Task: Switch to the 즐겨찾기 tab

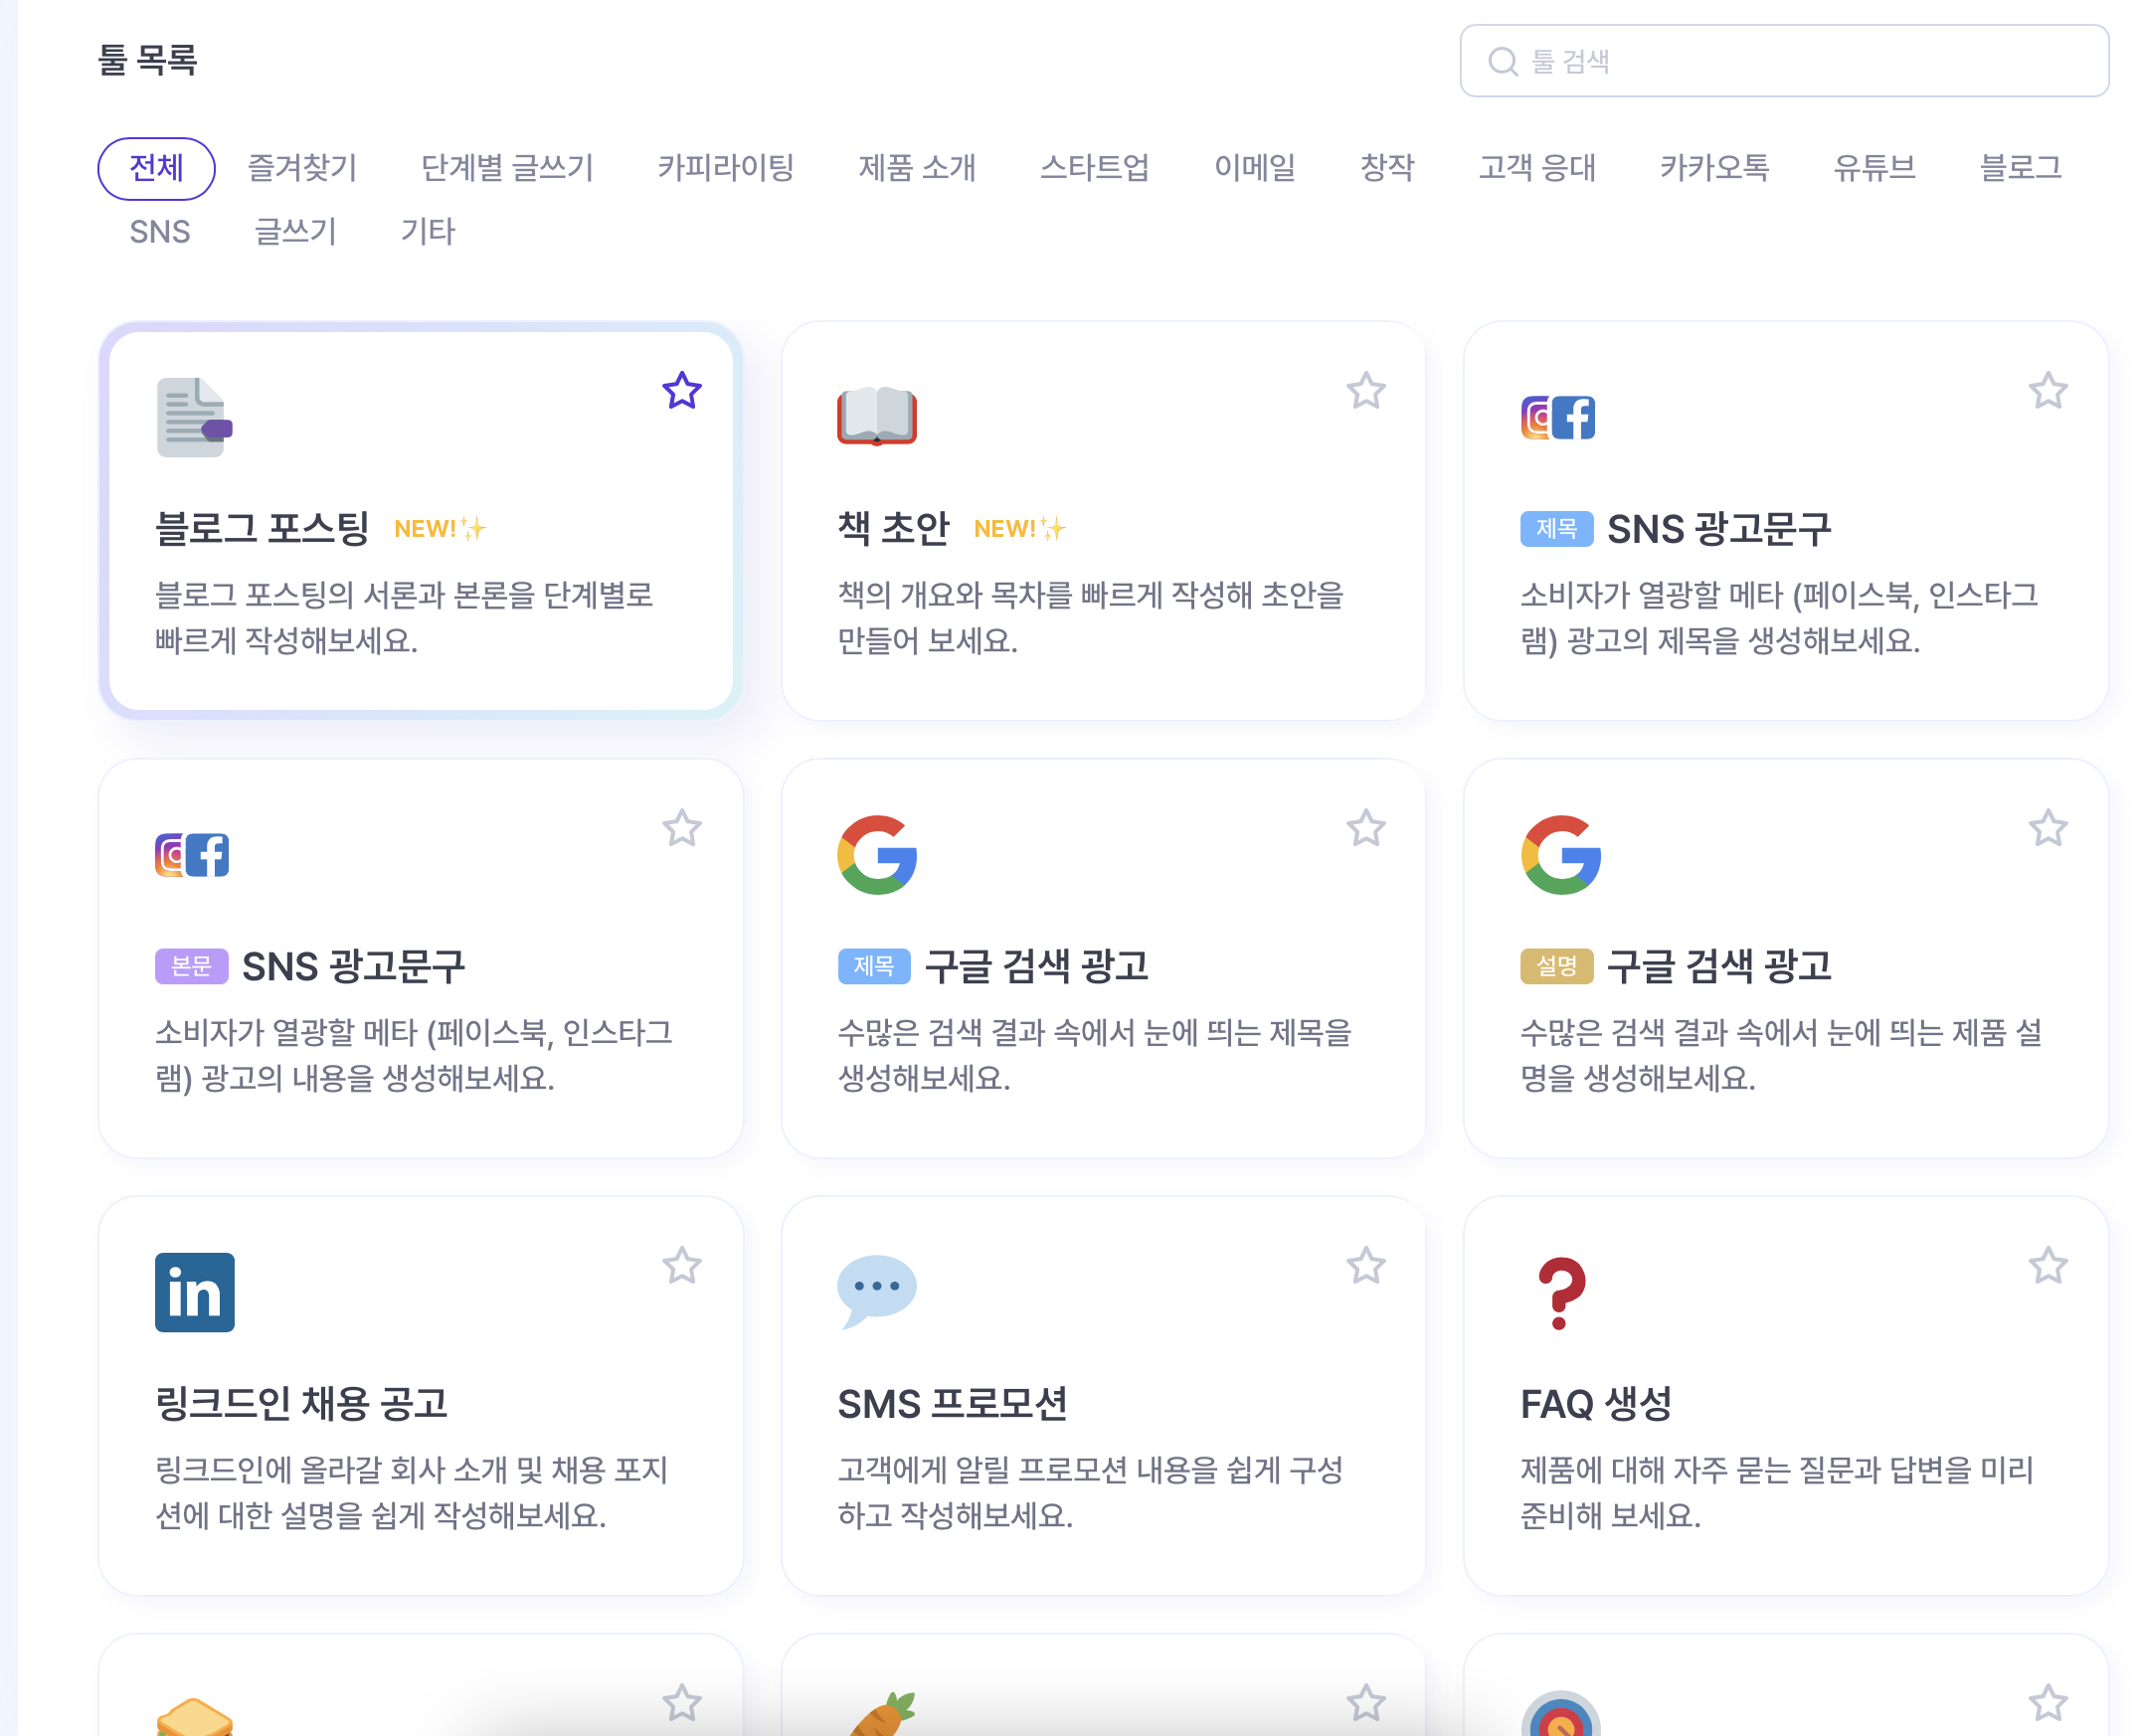Action: (x=302, y=168)
